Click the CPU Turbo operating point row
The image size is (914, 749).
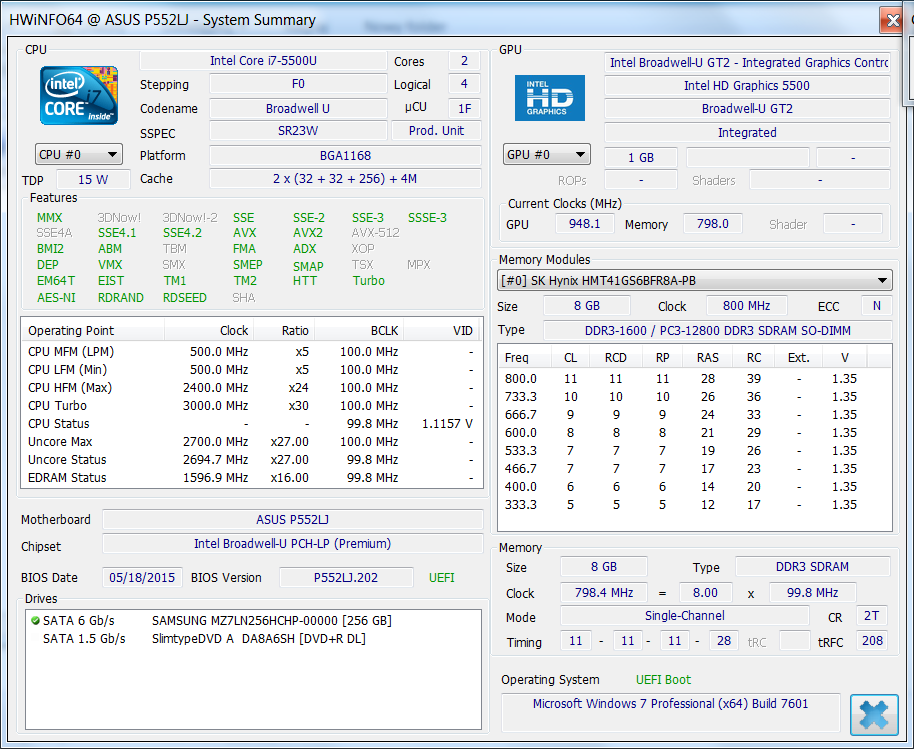point(252,406)
